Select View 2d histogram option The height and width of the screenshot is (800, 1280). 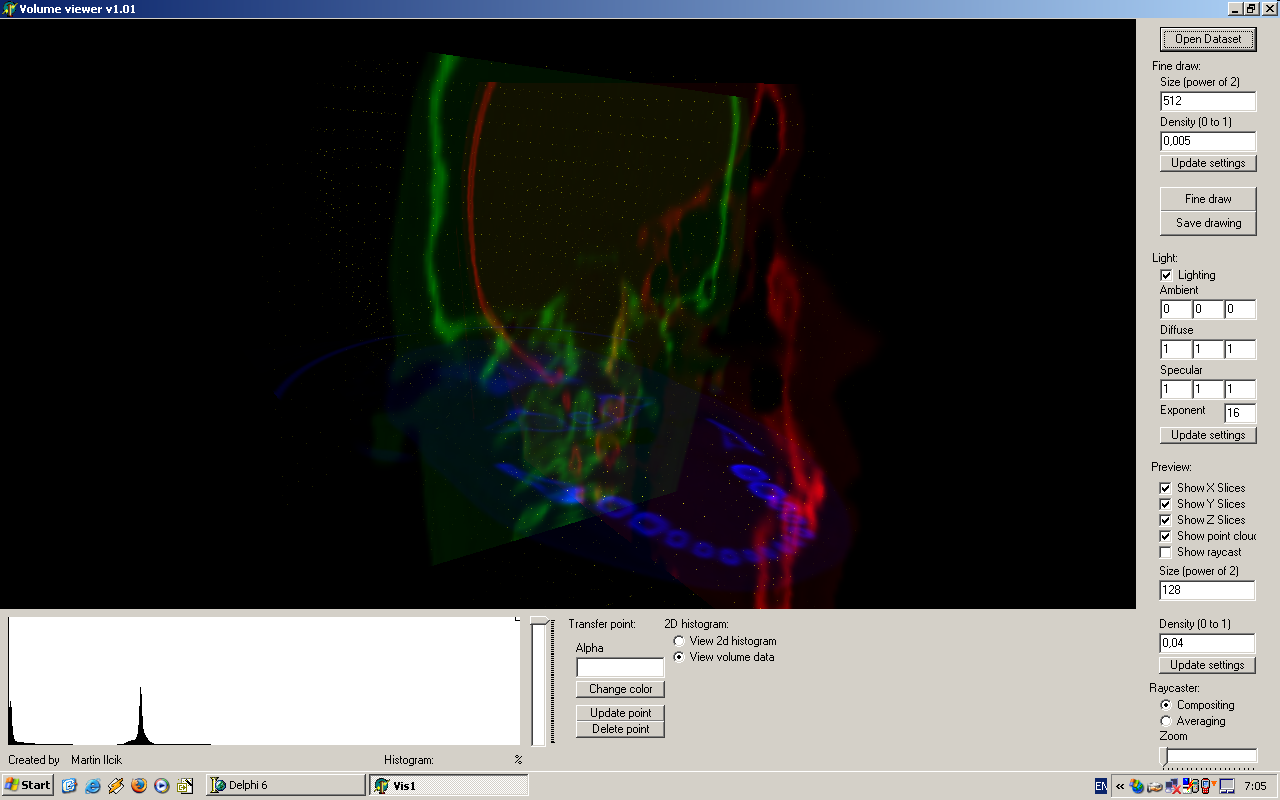679,641
